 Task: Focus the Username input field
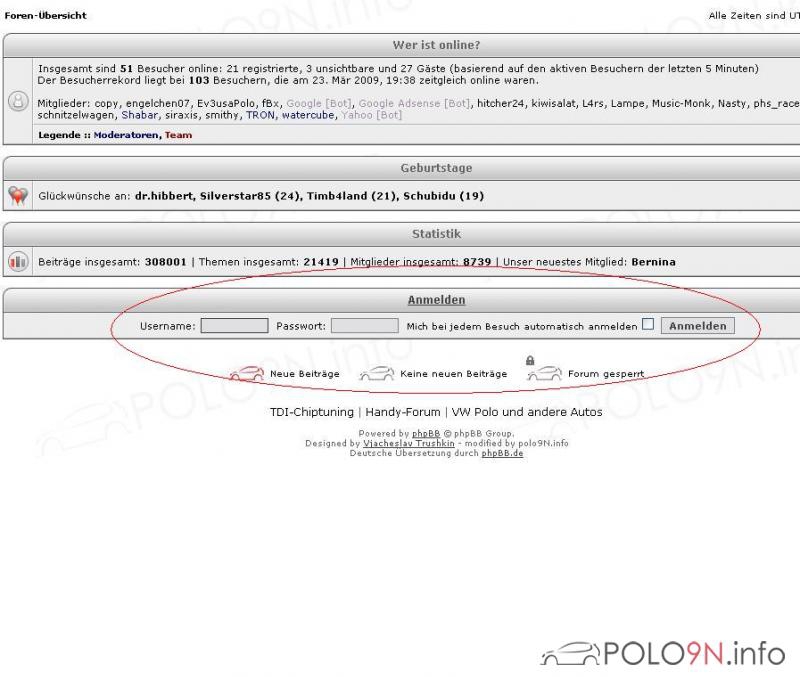[x=234, y=325]
